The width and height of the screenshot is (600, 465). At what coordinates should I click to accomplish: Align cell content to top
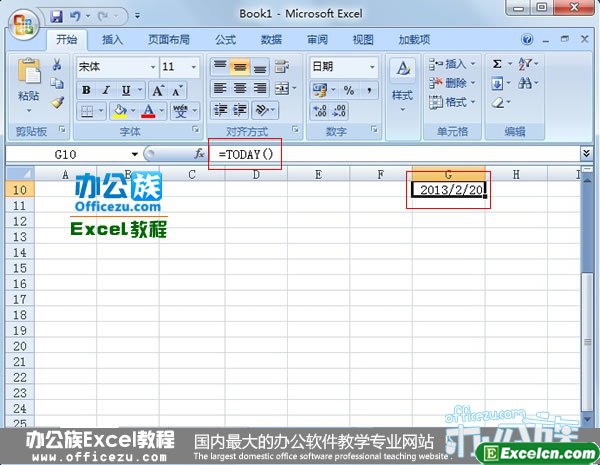point(220,67)
